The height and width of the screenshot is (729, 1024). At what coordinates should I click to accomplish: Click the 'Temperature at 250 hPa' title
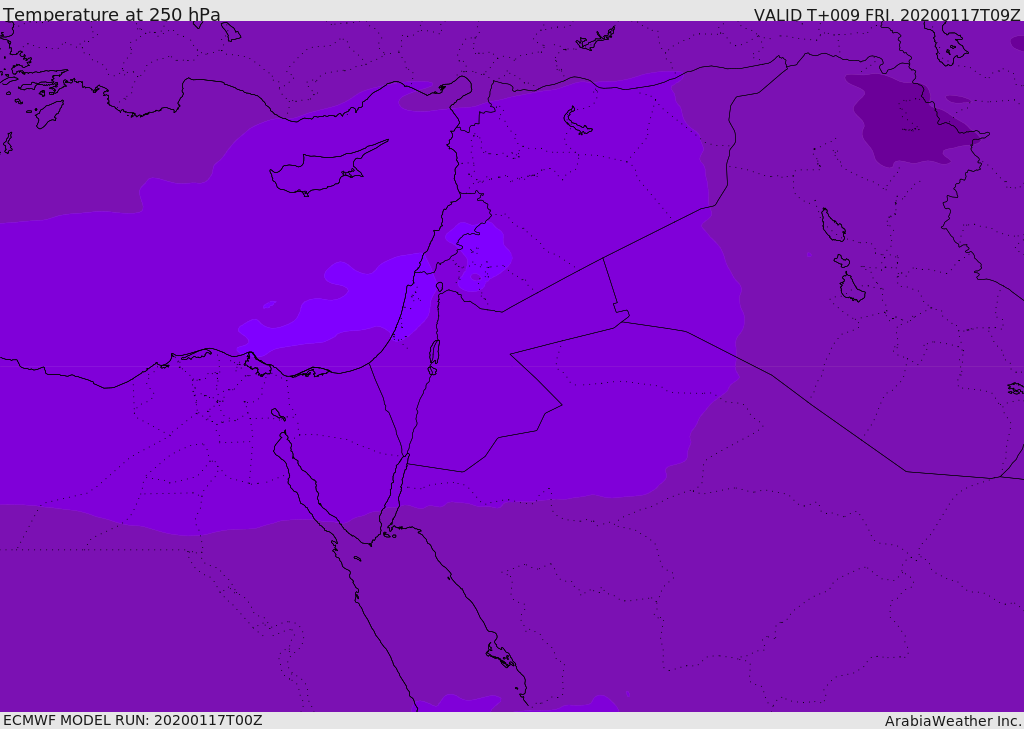(x=112, y=14)
